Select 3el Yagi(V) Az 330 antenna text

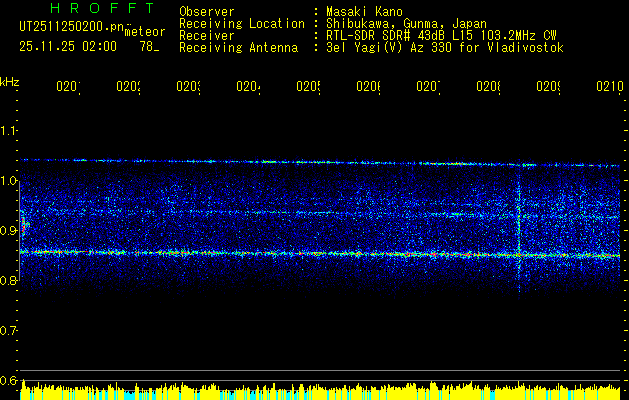click(445, 48)
